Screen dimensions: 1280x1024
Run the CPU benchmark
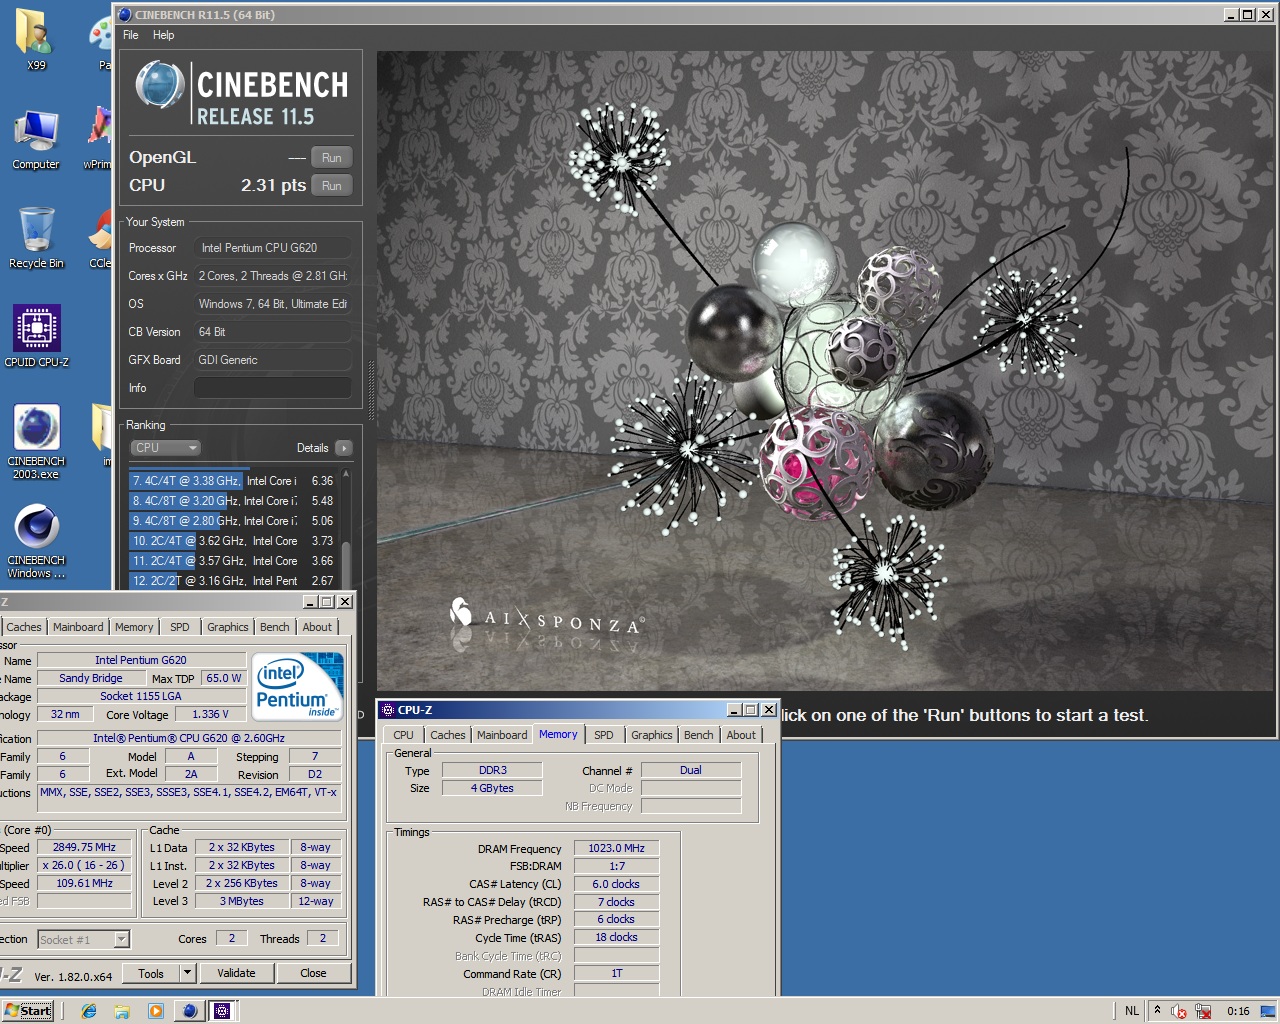click(331, 186)
